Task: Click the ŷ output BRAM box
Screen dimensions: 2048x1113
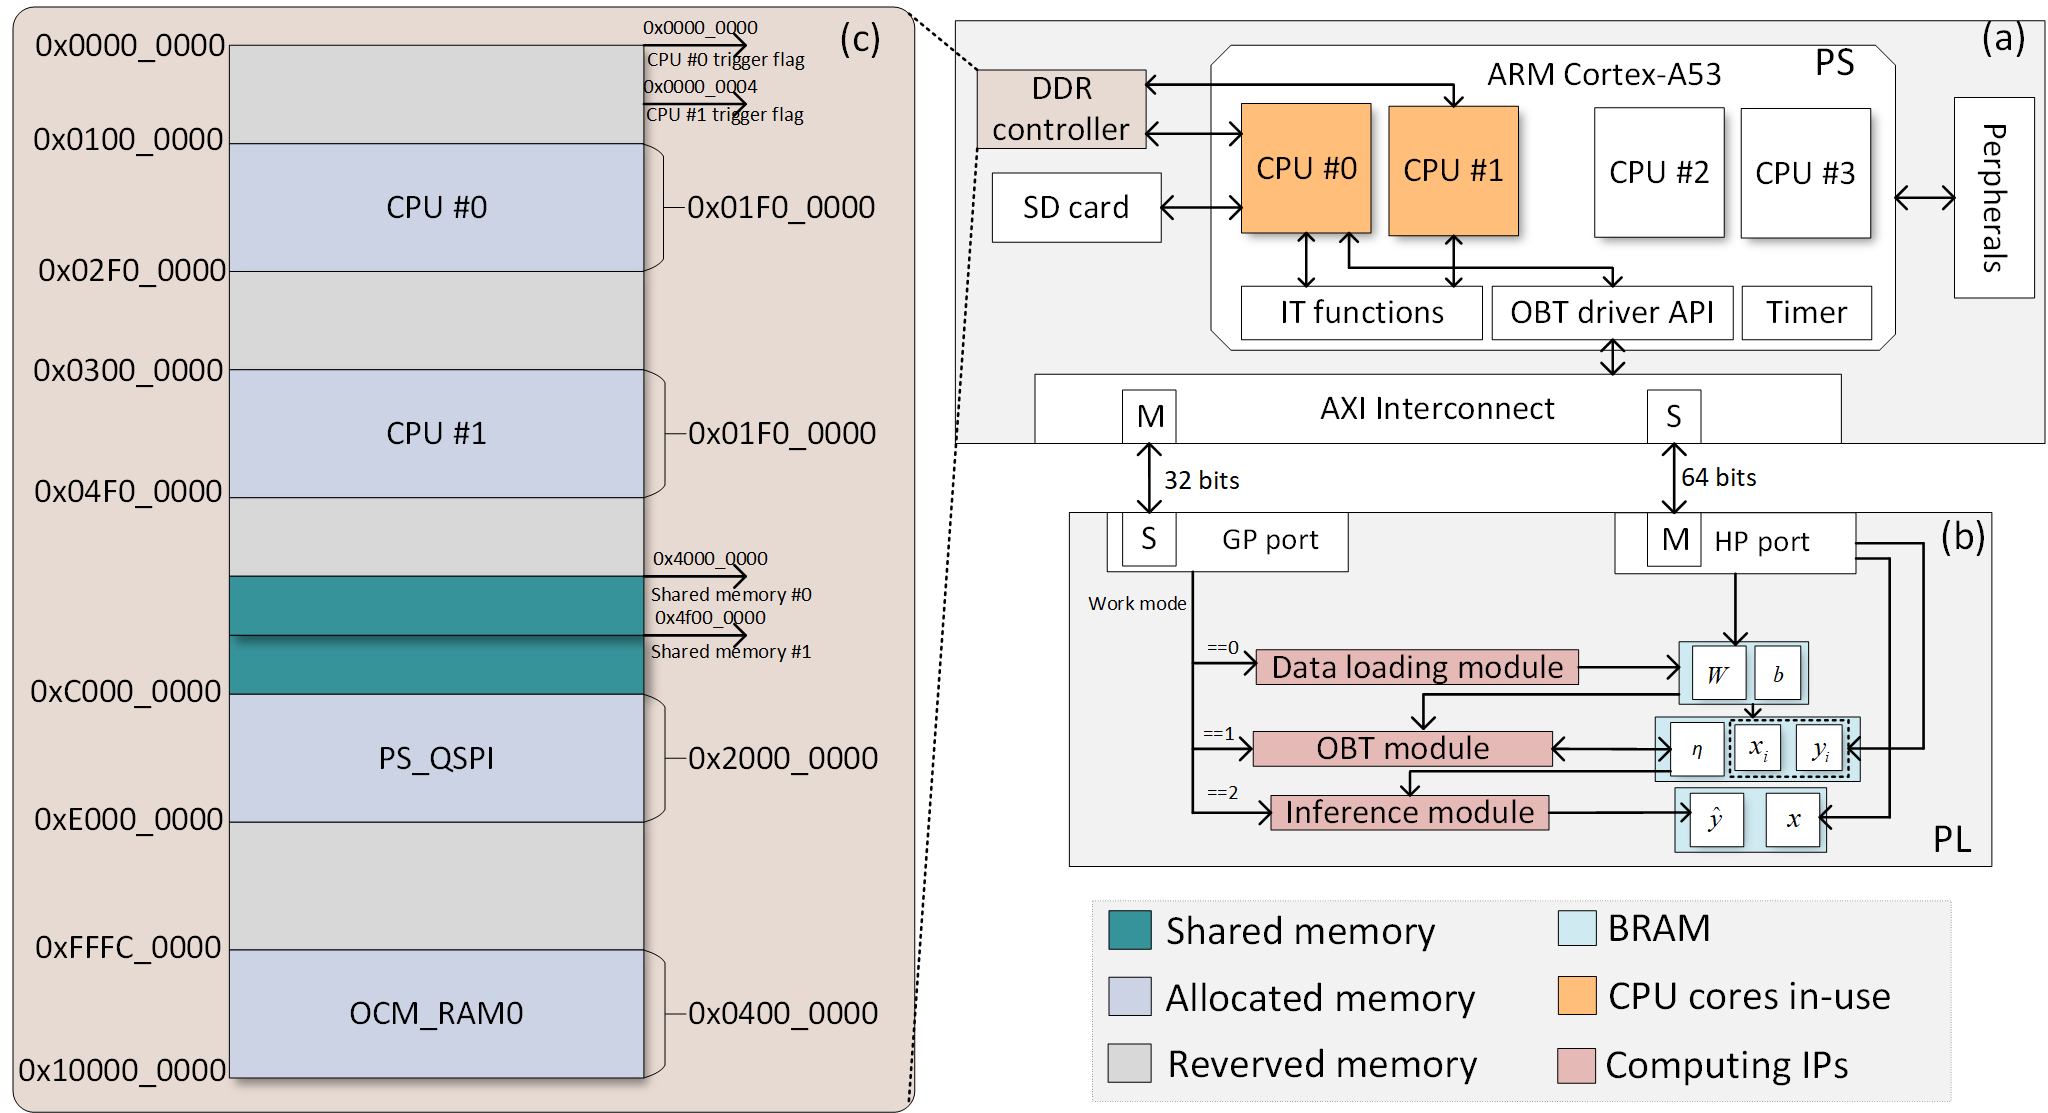Action: pos(1715,820)
